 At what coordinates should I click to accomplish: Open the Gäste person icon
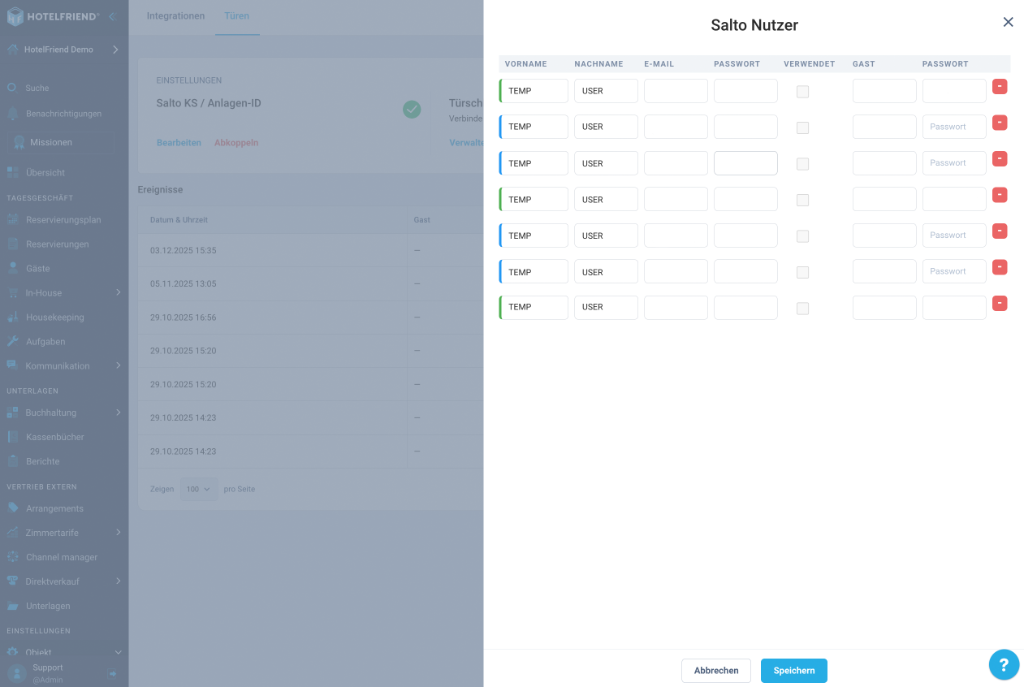coord(12,268)
